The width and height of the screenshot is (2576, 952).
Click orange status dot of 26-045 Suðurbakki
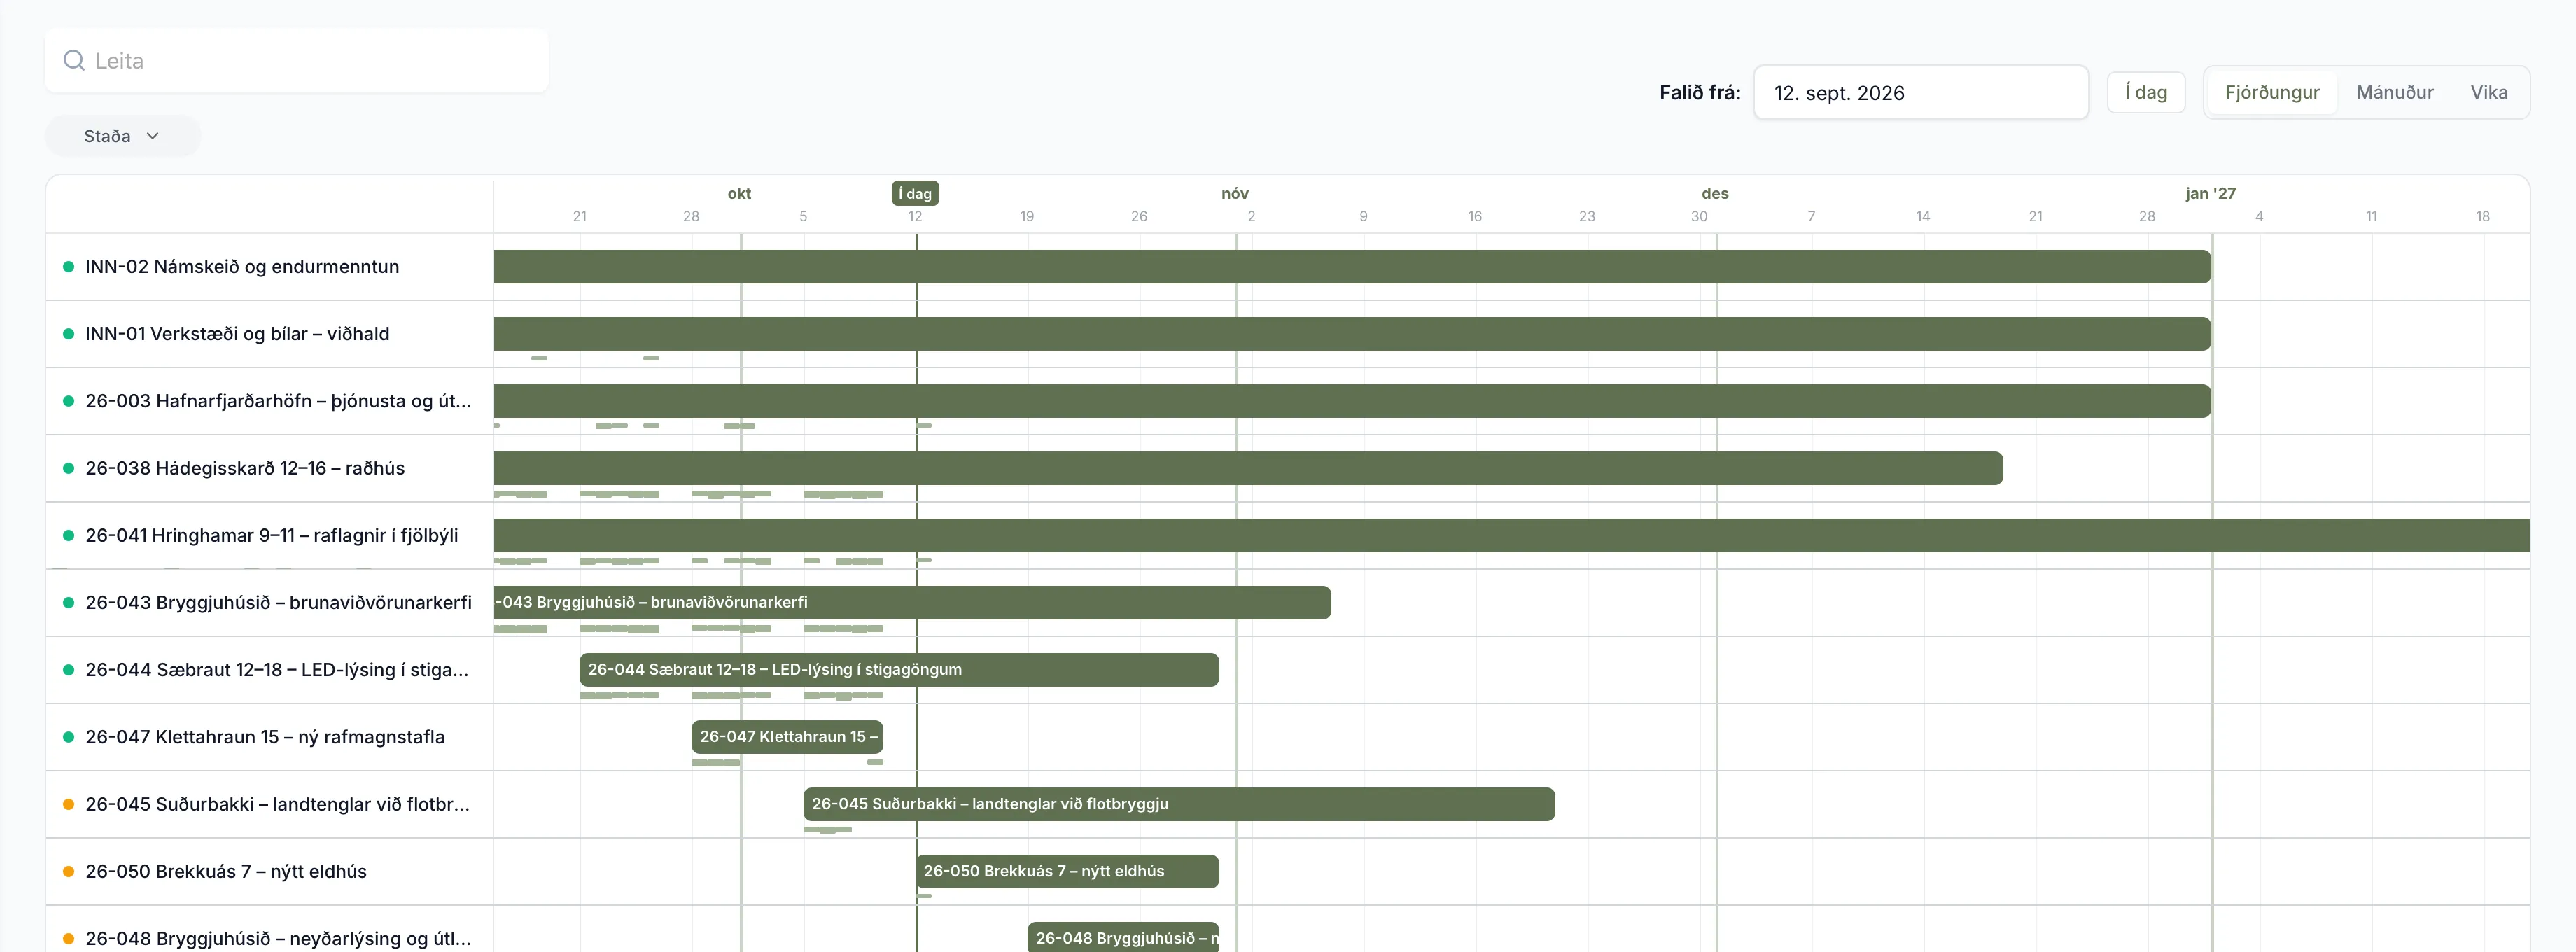coord(68,804)
